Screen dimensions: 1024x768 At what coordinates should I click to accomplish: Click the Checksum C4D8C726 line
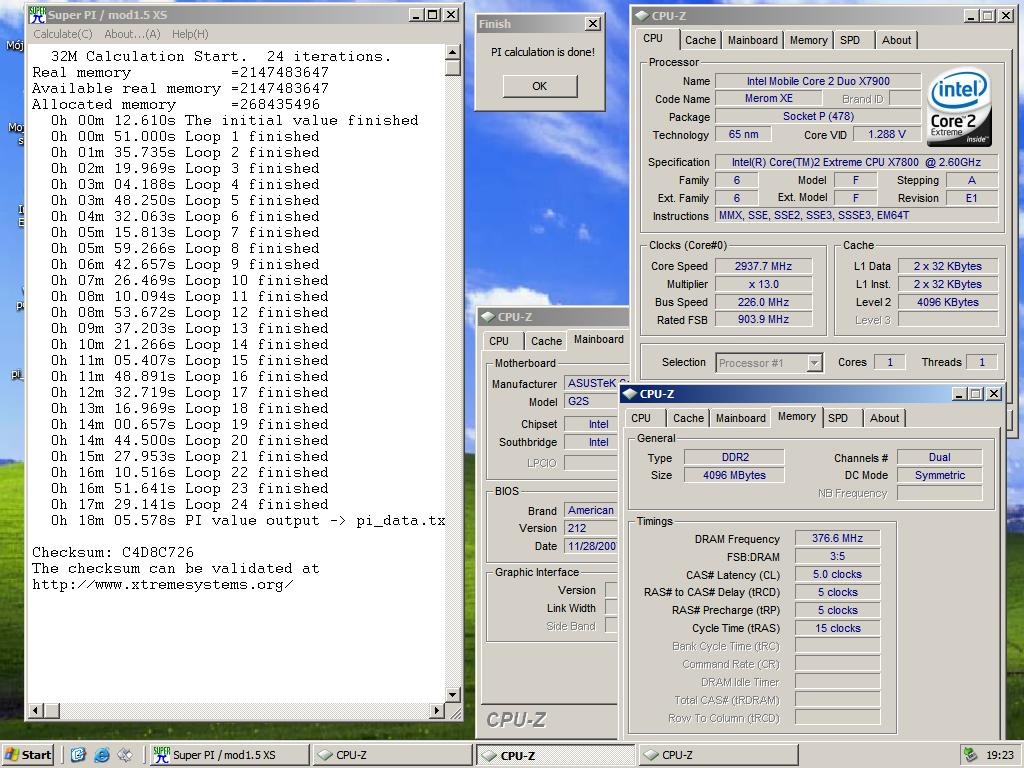tap(113, 552)
